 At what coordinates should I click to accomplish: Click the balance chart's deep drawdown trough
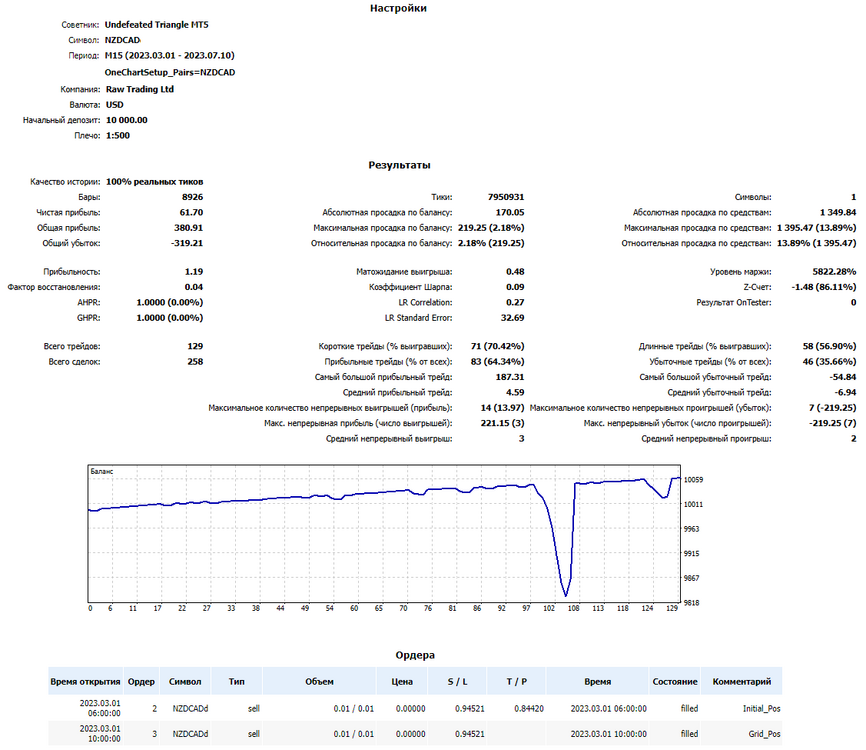coord(566,594)
